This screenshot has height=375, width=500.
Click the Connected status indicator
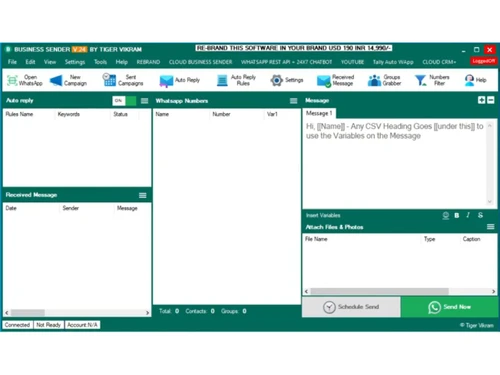(17, 325)
